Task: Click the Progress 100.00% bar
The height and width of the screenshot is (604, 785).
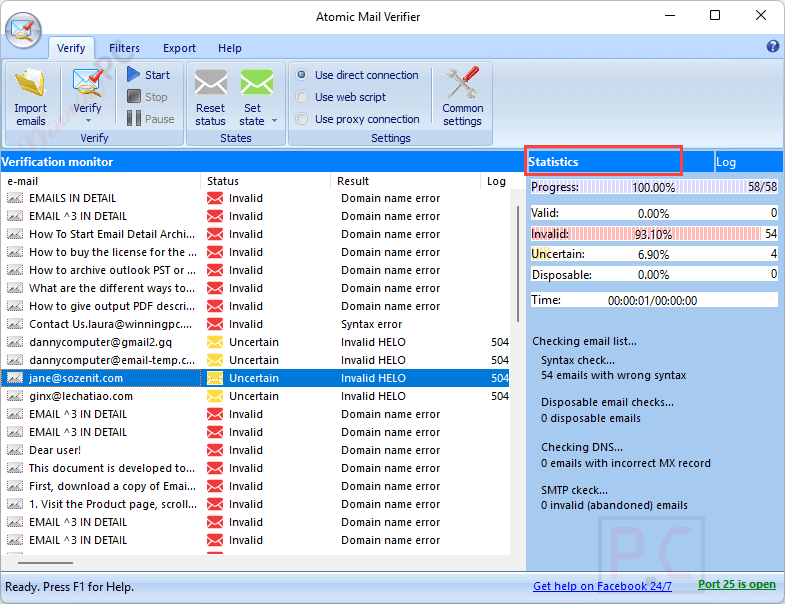Action: pos(654,187)
